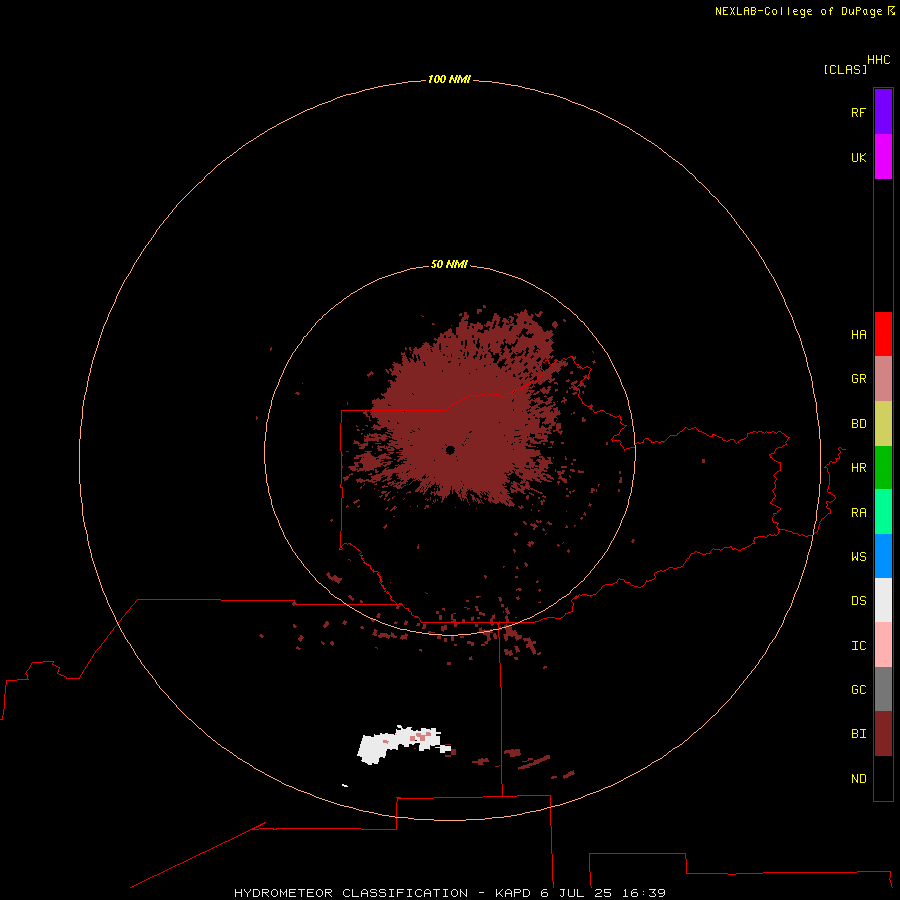The image size is (900, 900).
Task: Click the GR legend color block
Action: click(883, 379)
